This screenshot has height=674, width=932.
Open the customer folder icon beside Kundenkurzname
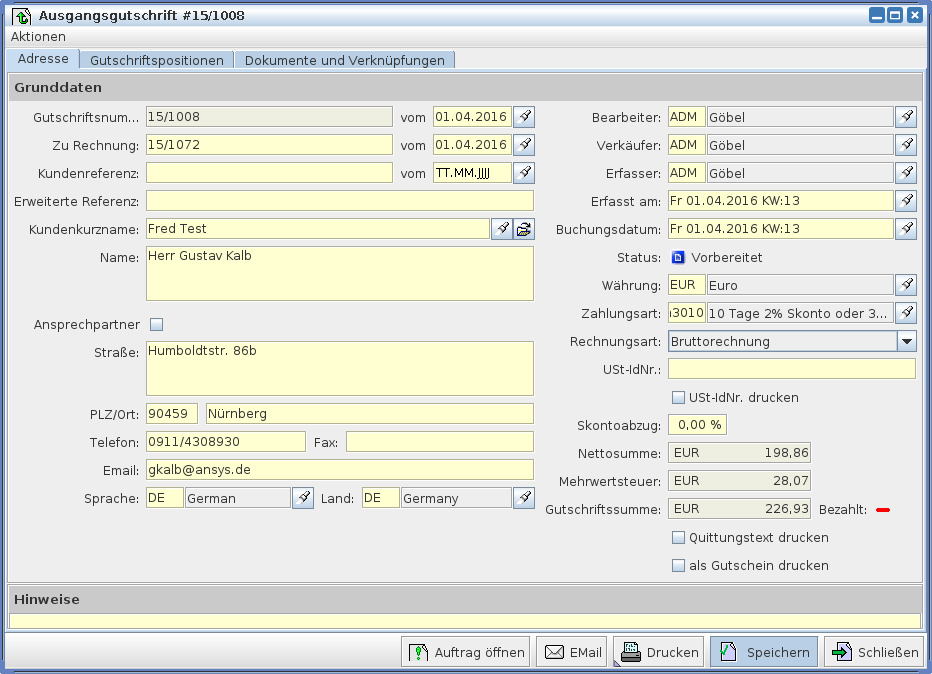click(524, 229)
